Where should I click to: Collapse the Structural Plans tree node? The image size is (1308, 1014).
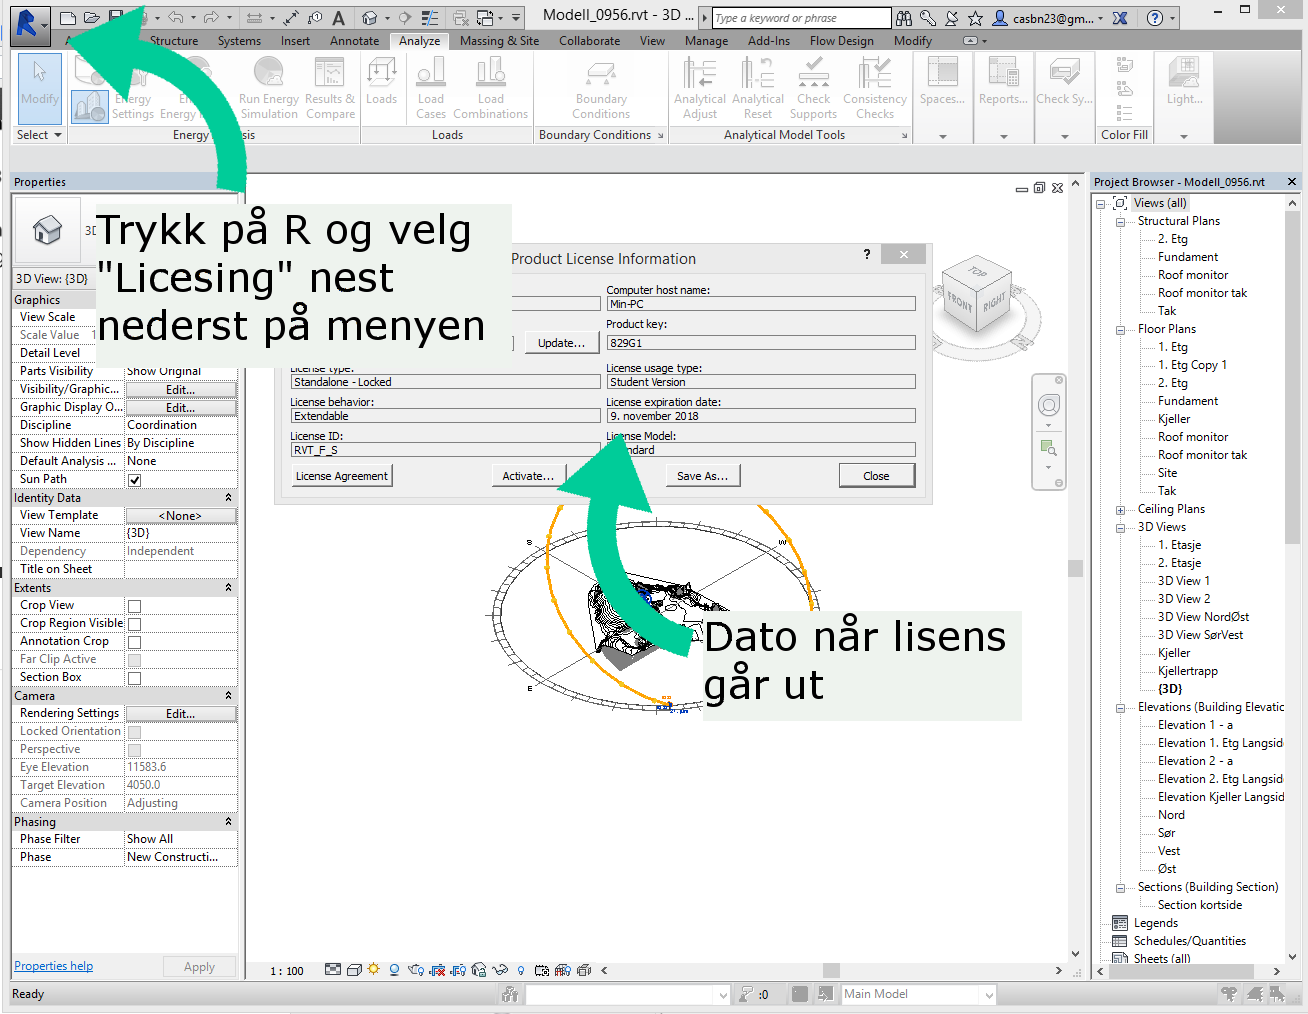click(1120, 222)
